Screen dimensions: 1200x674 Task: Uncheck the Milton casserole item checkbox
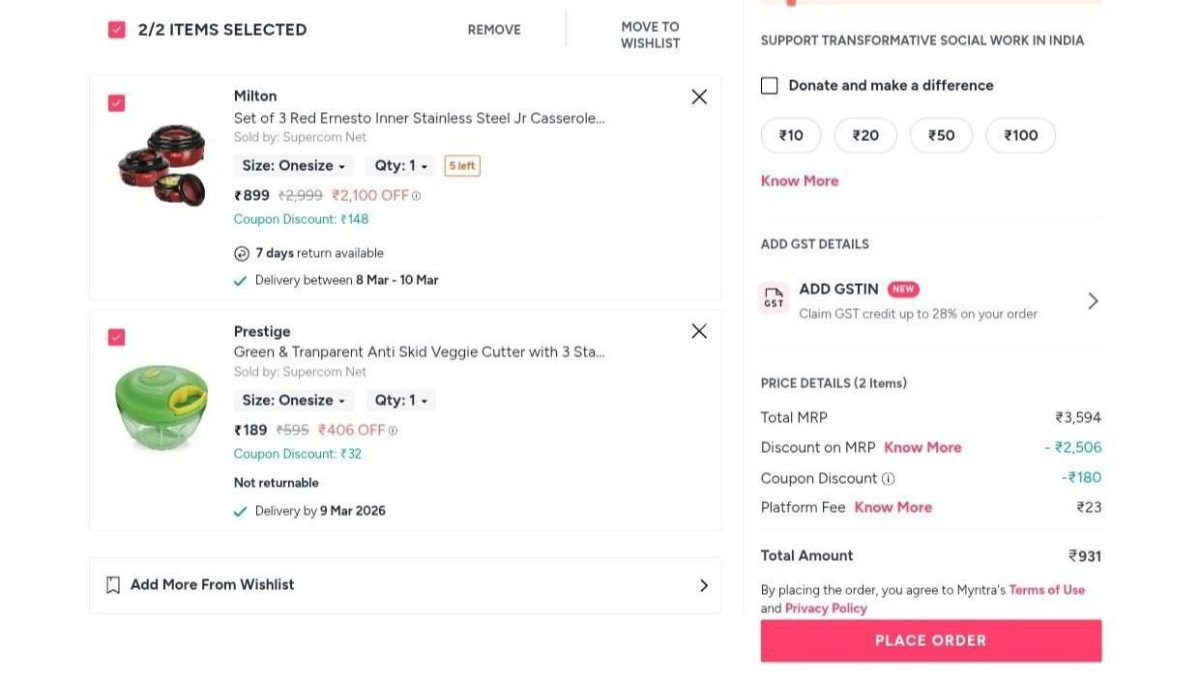tap(117, 103)
